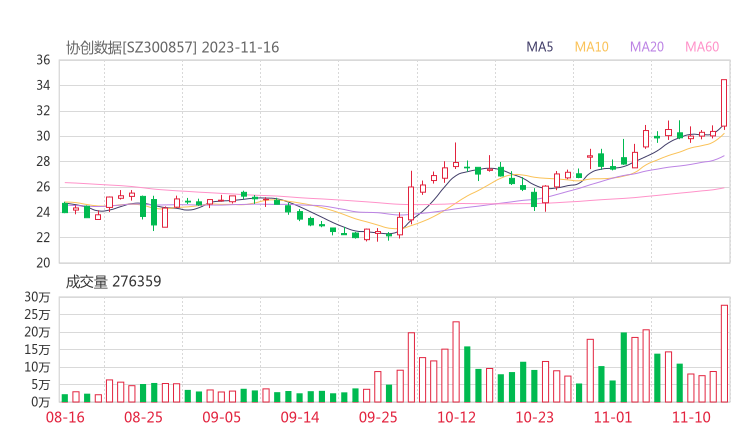The image size is (740, 440).
Task: Select the MA60 legend label
Action: click(x=702, y=47)
